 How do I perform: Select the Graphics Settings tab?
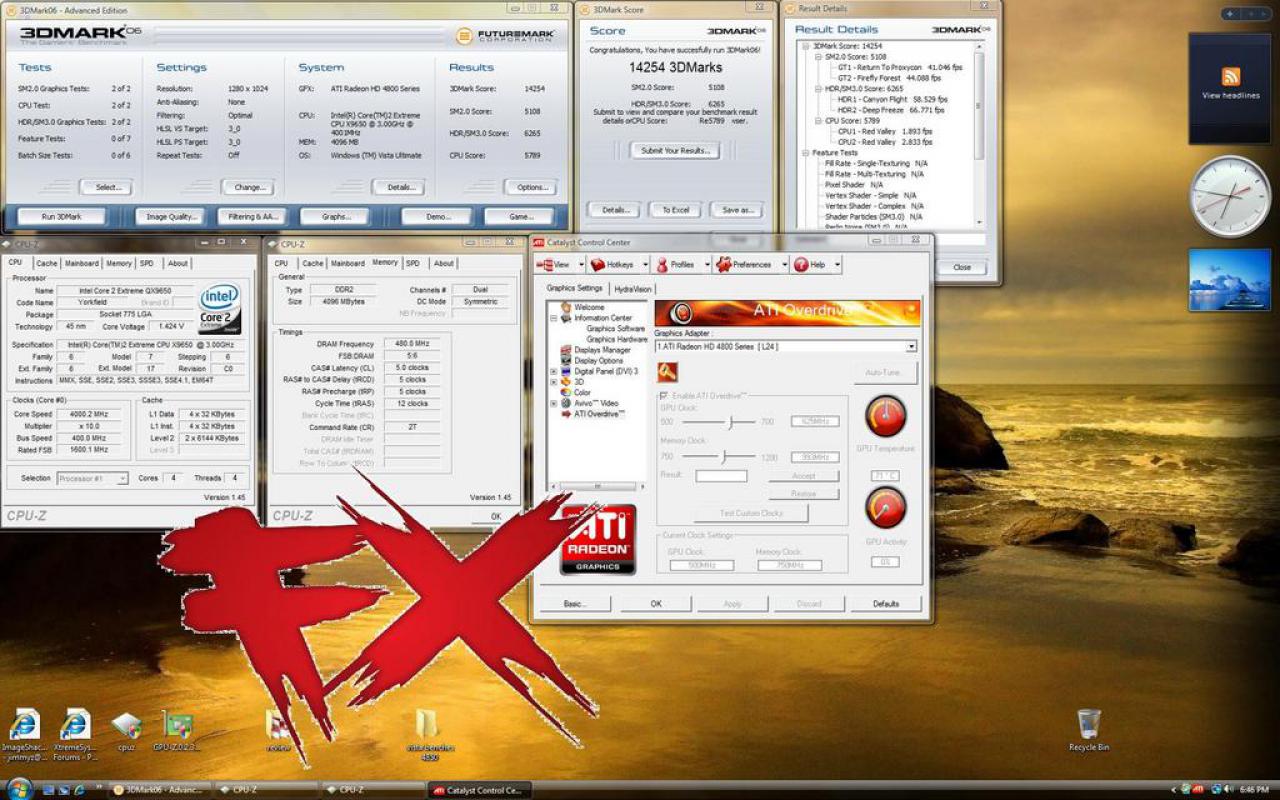point(575,288)
